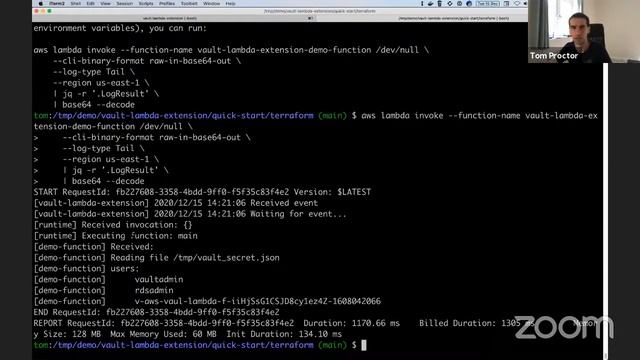Click the bottom shell prompt cursor
640x360 pixels.
(x=364, y=345)
